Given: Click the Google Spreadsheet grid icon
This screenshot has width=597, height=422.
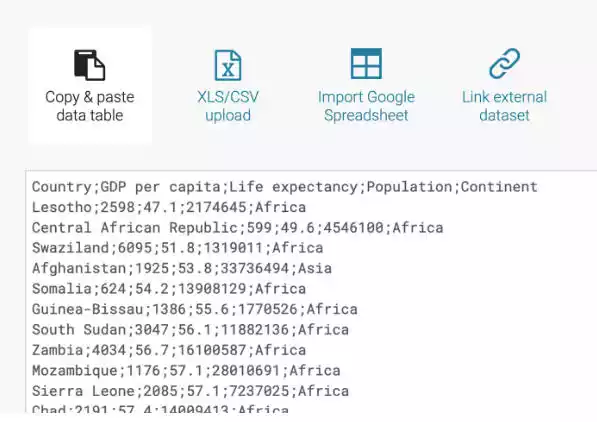Looking at the screenshot, I should click(366, 64).
